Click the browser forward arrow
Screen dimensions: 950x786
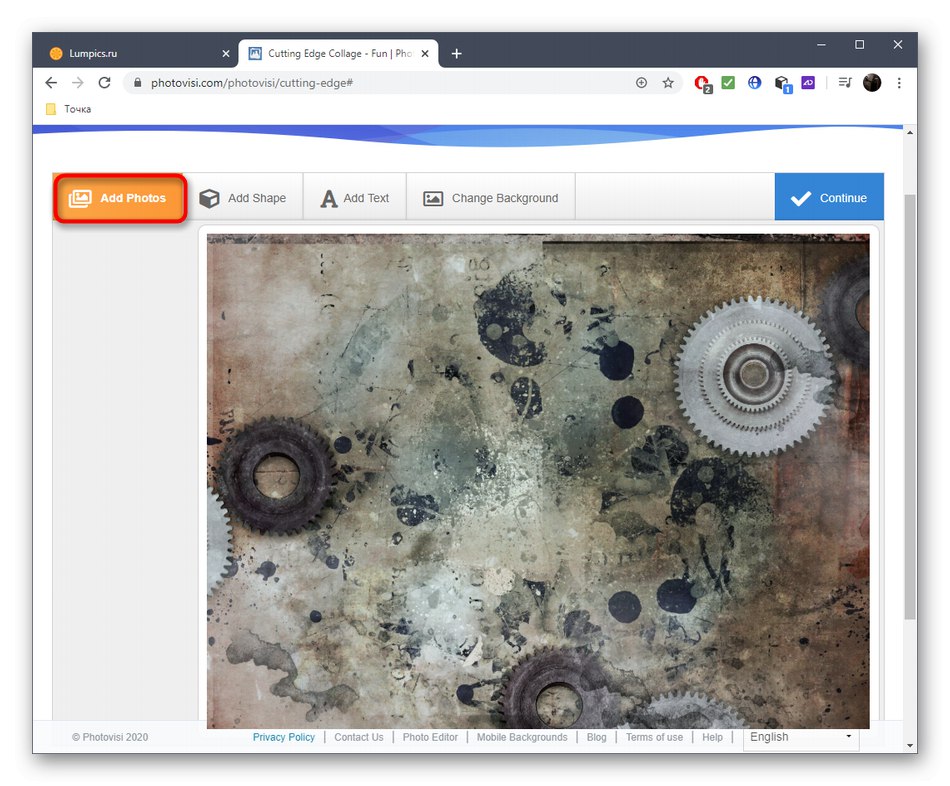click(x=78, y=82)
